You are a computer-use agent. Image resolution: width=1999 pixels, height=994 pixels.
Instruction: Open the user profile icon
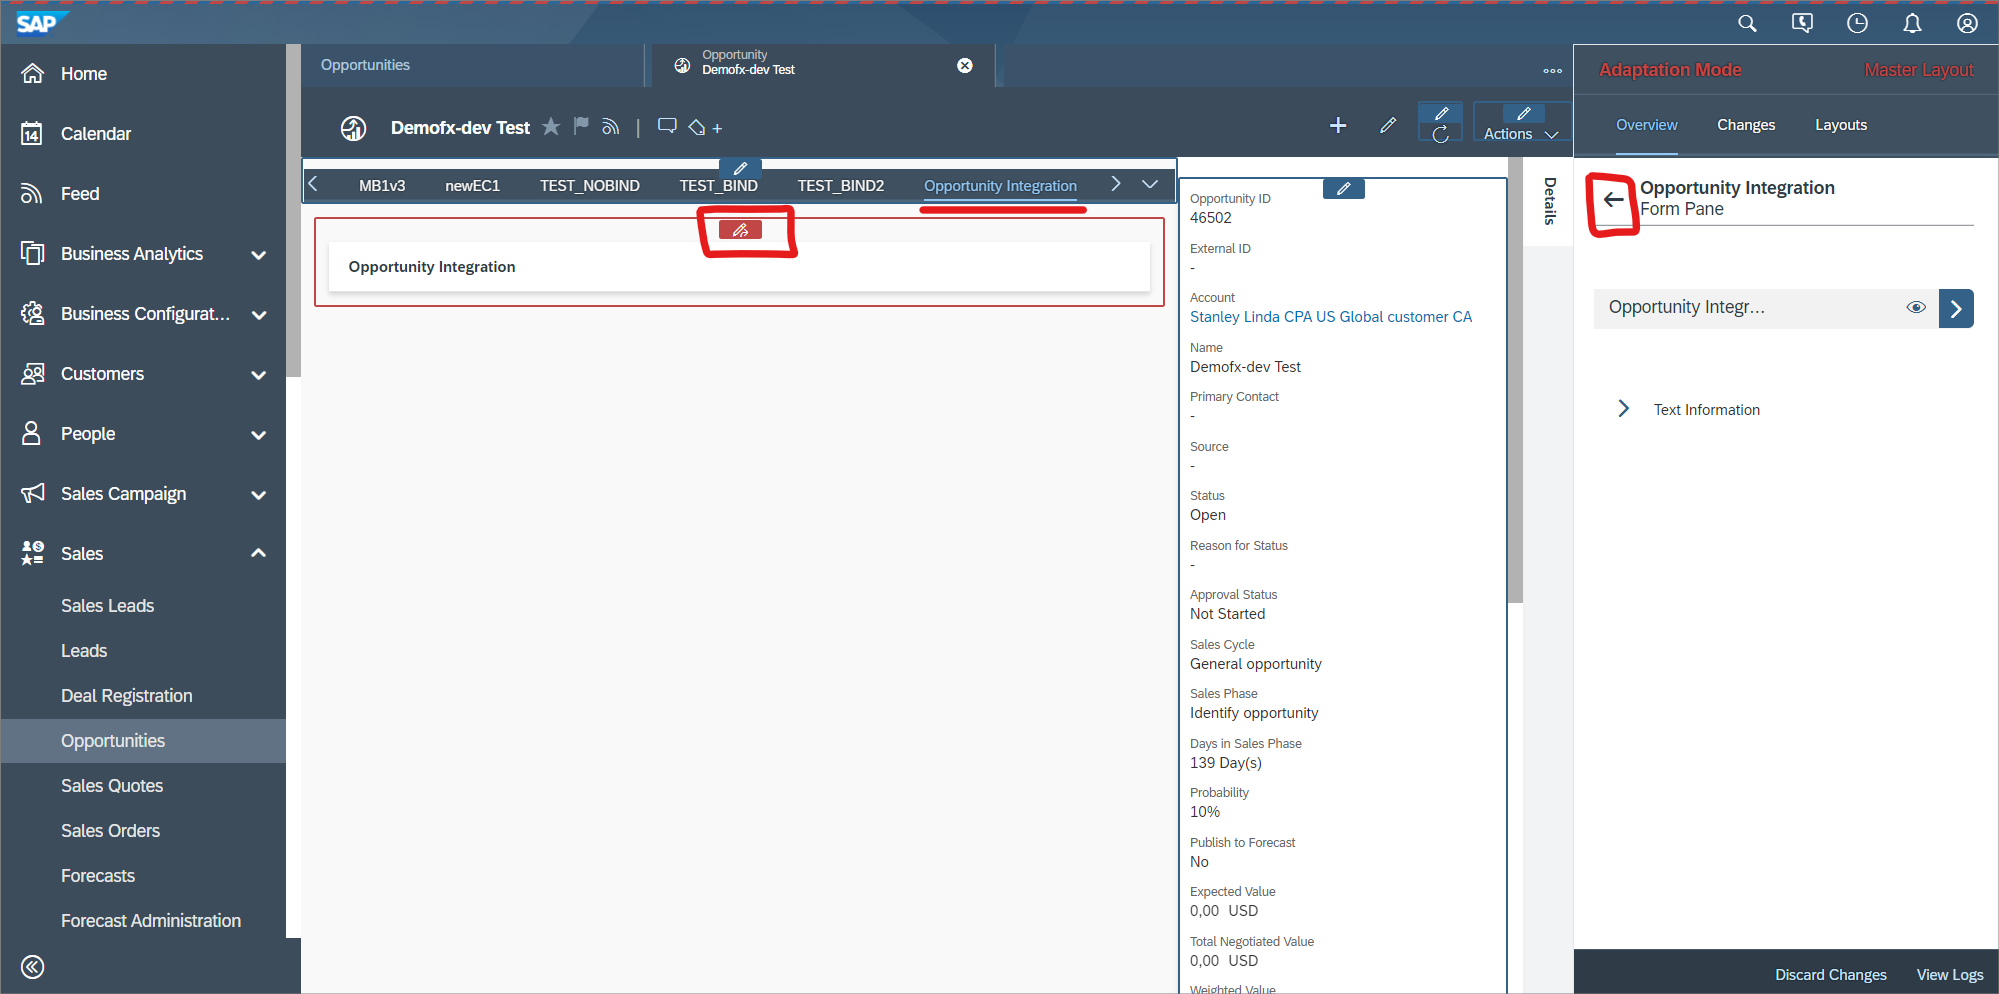pos(1966,23)
